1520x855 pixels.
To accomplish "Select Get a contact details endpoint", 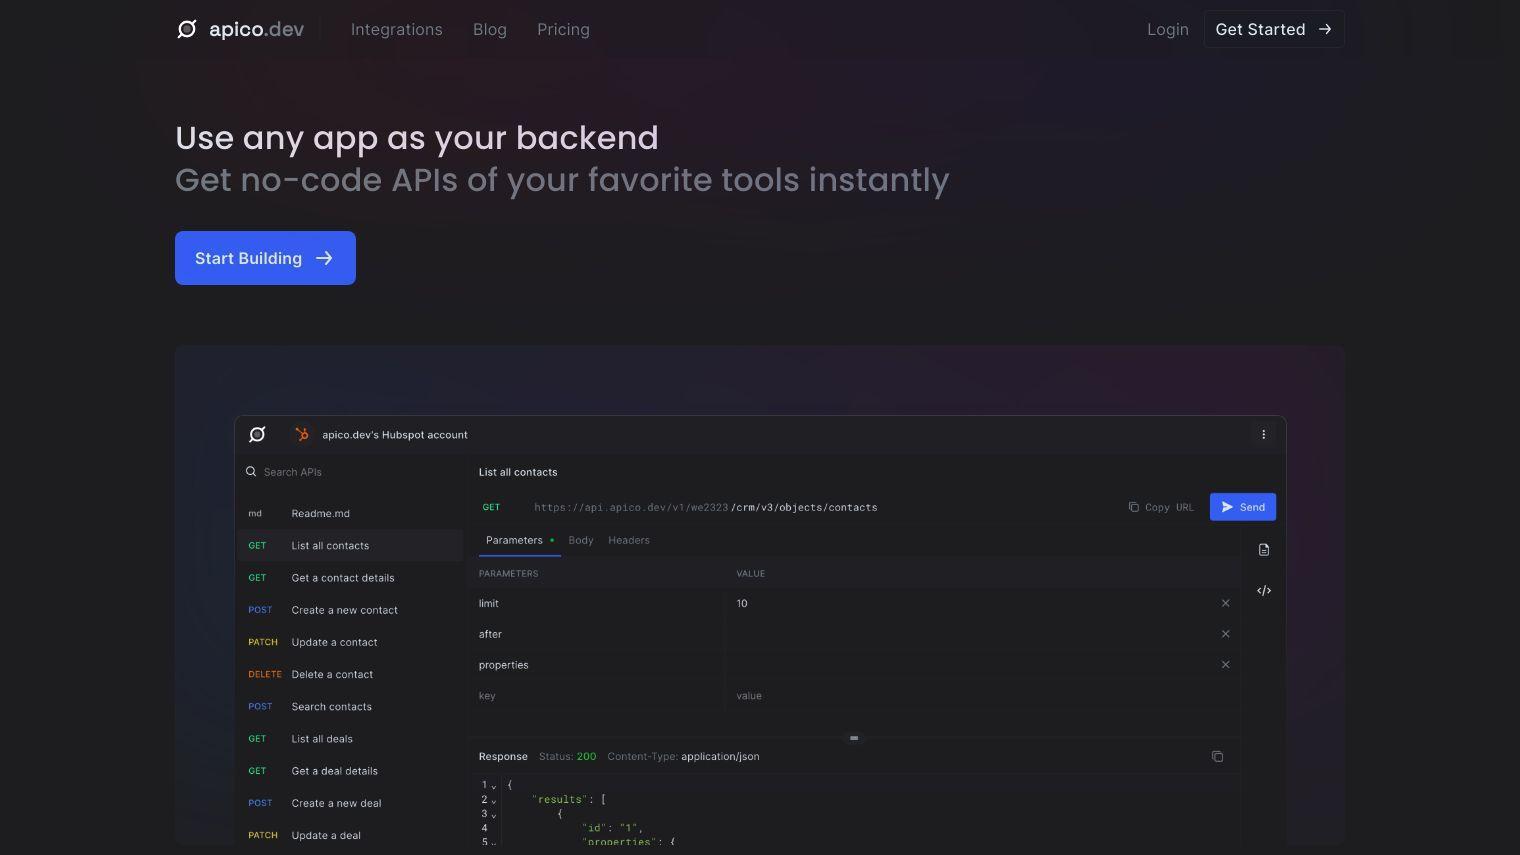I will pos(350,577).
